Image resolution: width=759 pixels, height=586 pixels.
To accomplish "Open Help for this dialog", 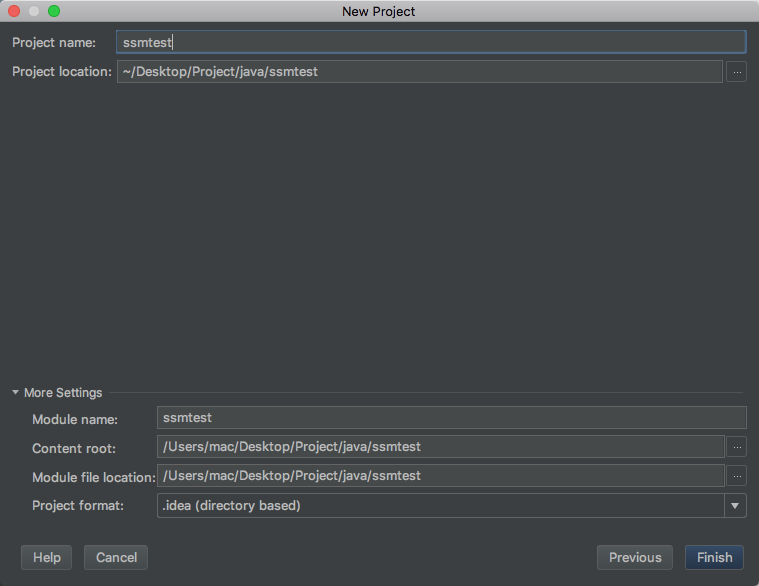I will point(46,557).
